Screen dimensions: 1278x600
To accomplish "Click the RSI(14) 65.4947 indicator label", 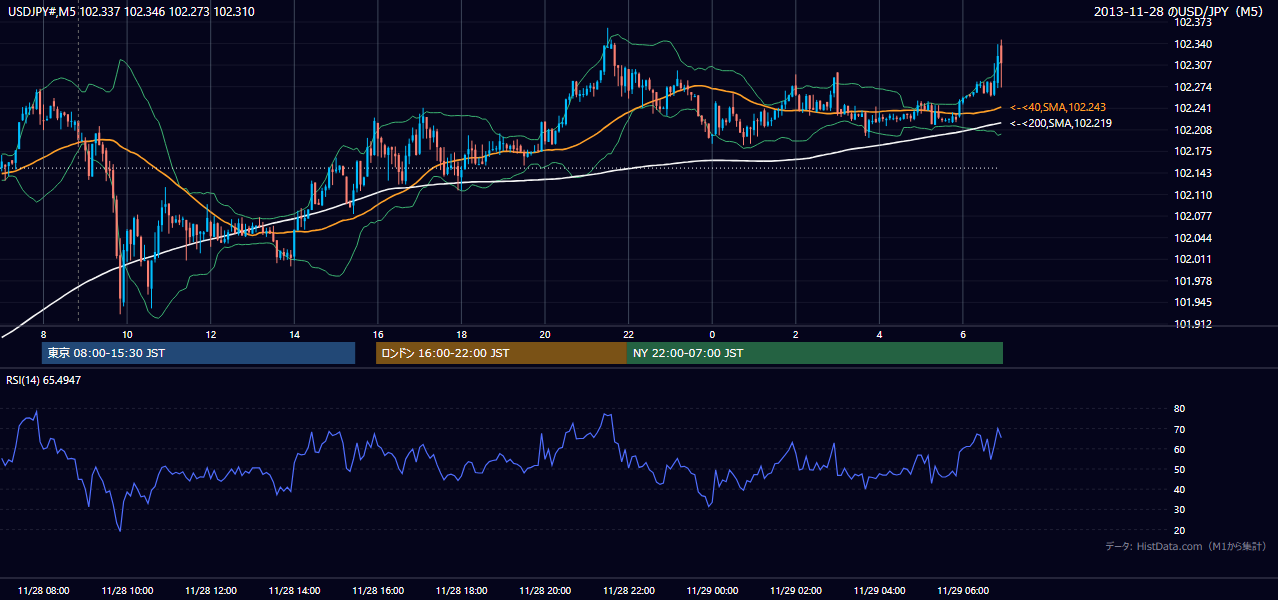I will coord(44,380).
